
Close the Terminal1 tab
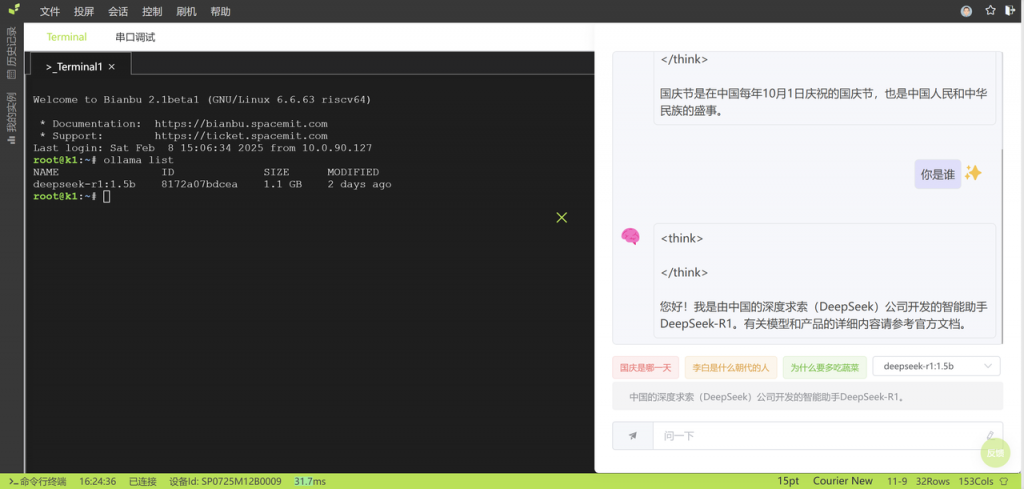112,67
